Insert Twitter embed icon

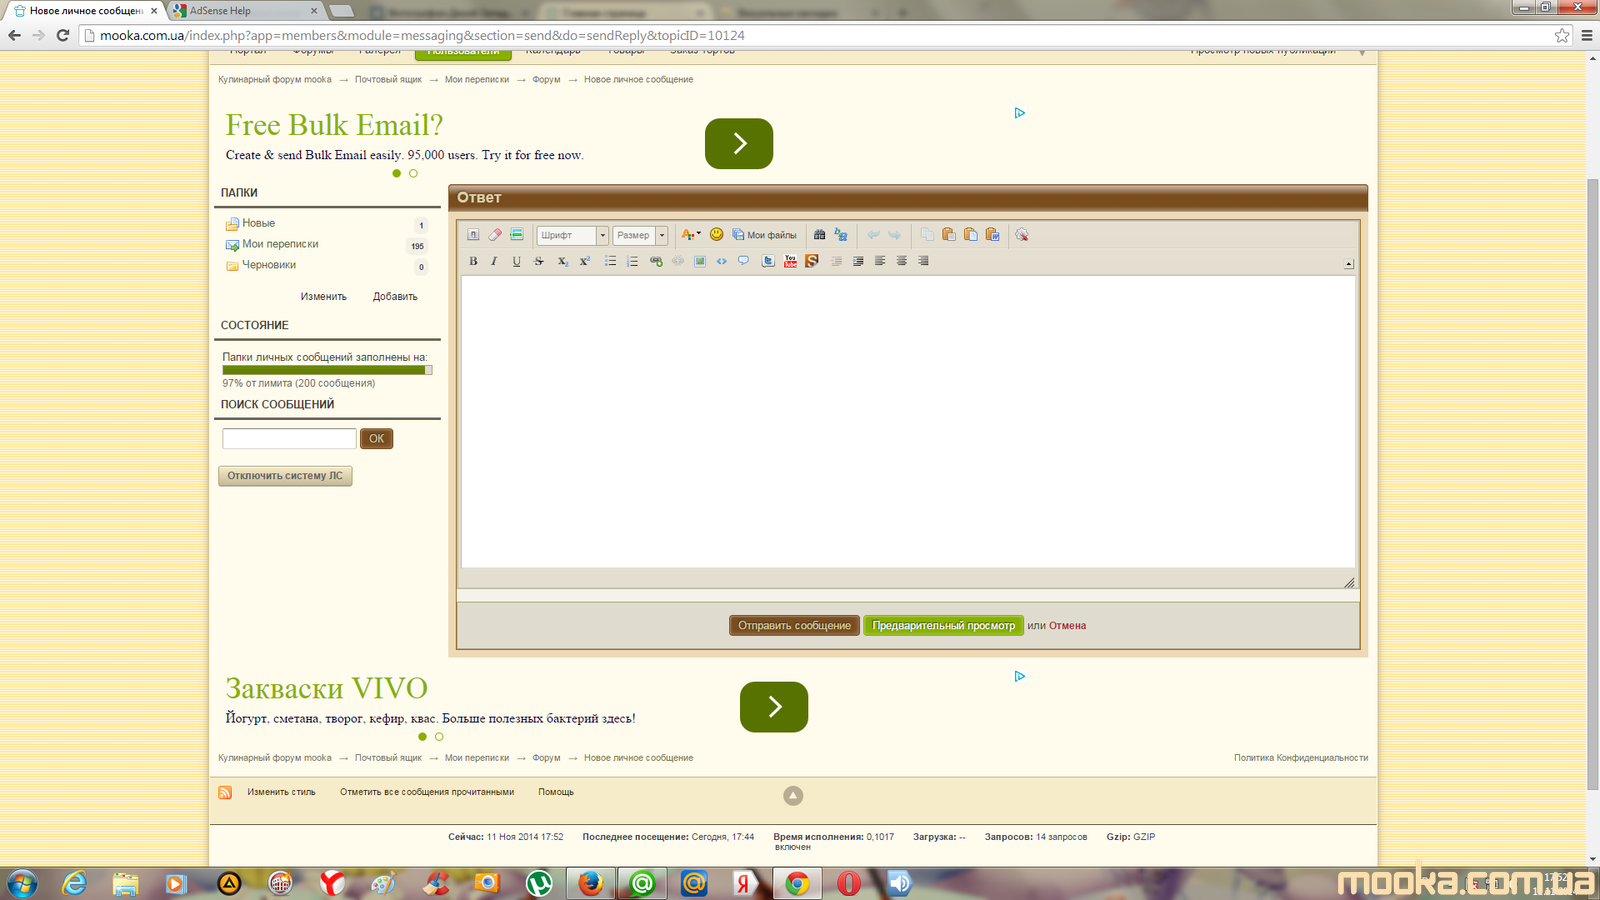coord(768,261)
